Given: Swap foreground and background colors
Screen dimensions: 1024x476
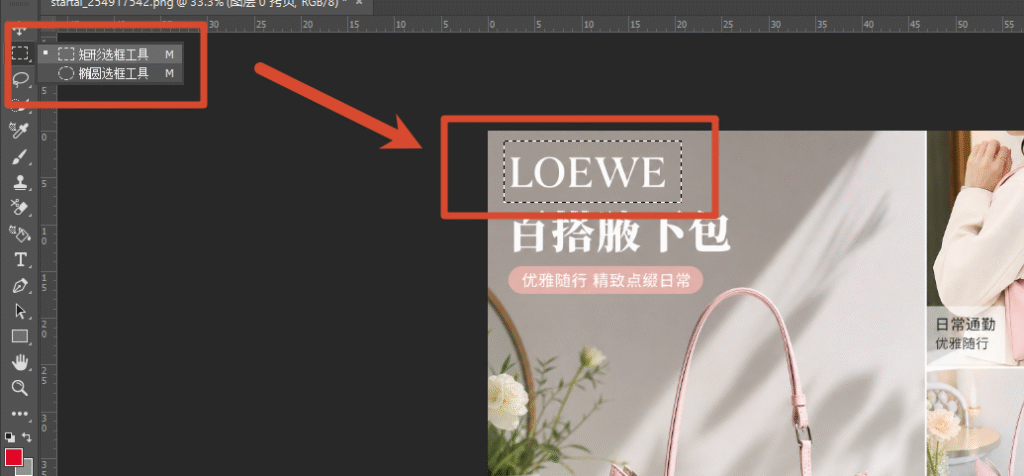Looking at the screenshot, I should (27, 437).
